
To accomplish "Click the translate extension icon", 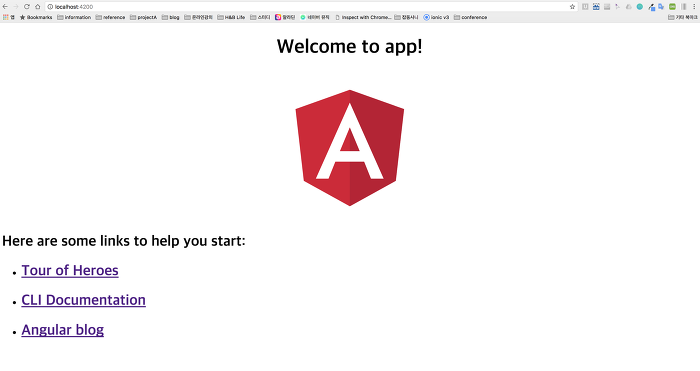I will (x=661, y=7).
